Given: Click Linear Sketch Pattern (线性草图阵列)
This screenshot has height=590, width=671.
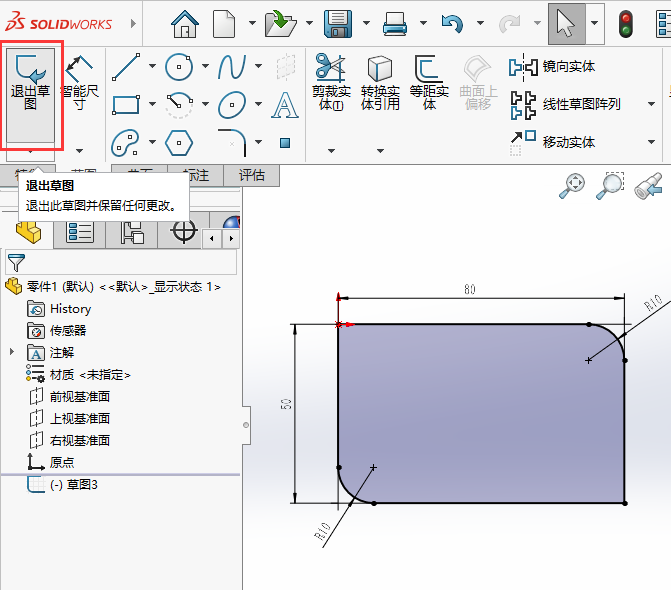Looking at the screenshot, I should point(565,104).
